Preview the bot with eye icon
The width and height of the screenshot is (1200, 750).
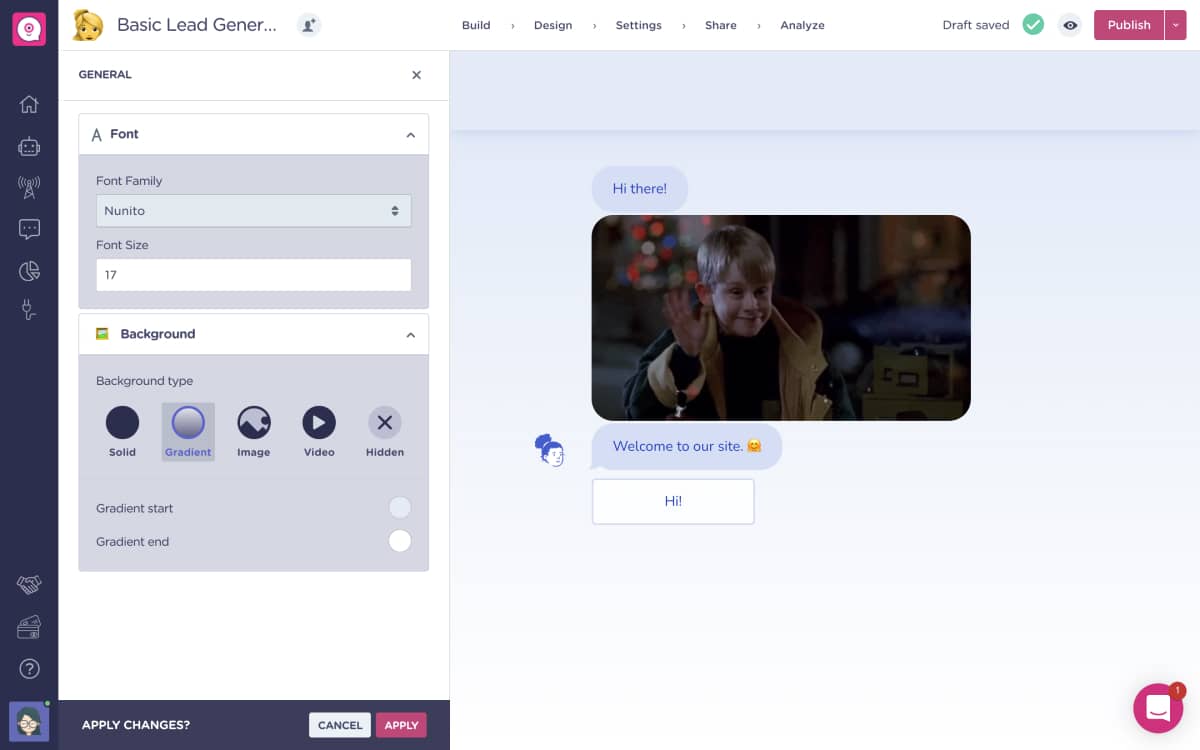[x=1070, y=25]
